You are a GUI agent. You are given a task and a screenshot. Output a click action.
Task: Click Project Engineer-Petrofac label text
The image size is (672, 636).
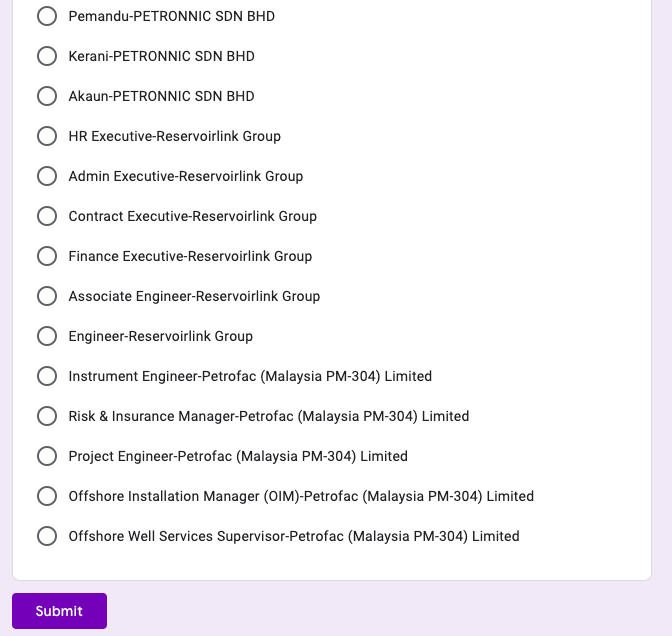(x=238, y=456)
